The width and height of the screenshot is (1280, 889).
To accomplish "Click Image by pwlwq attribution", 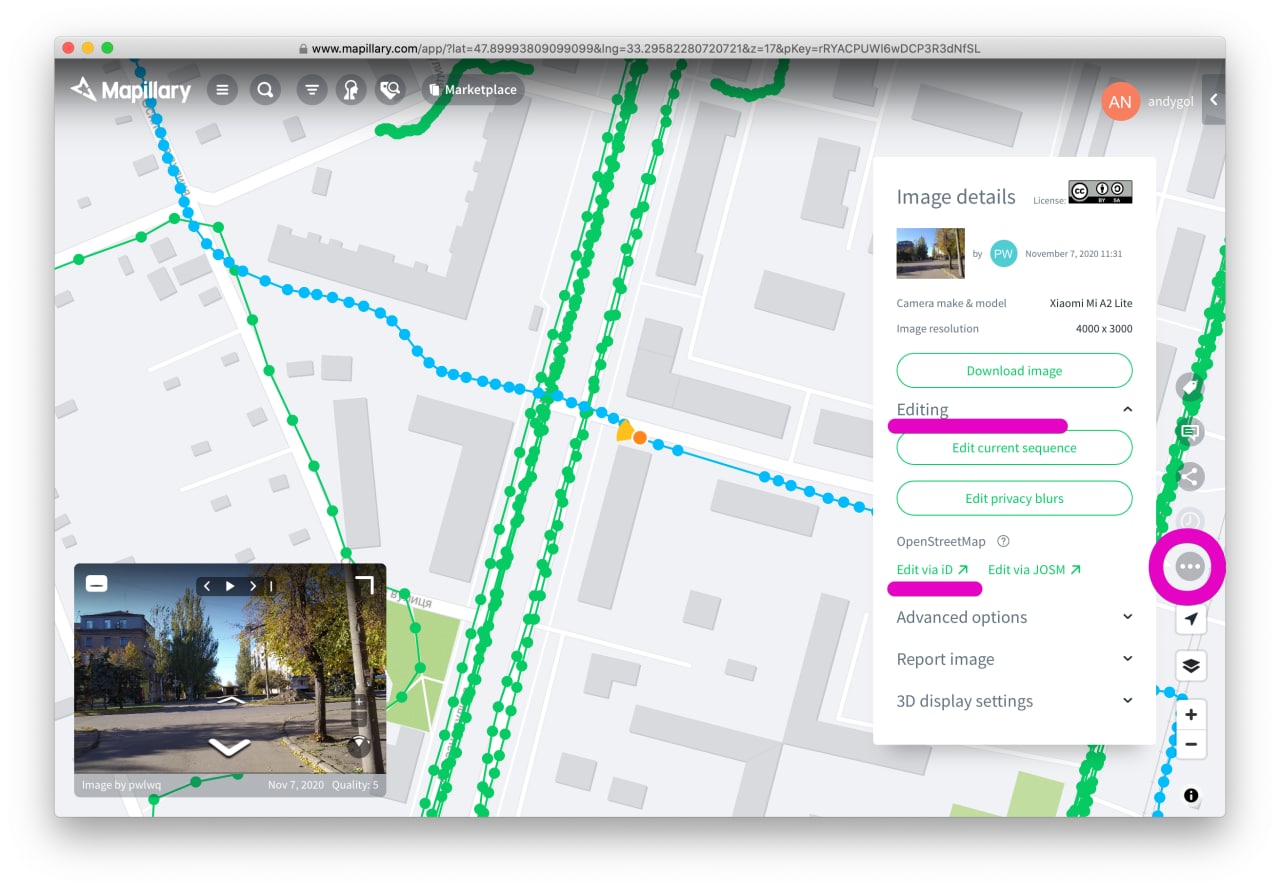I will click(x=121, y=785).
